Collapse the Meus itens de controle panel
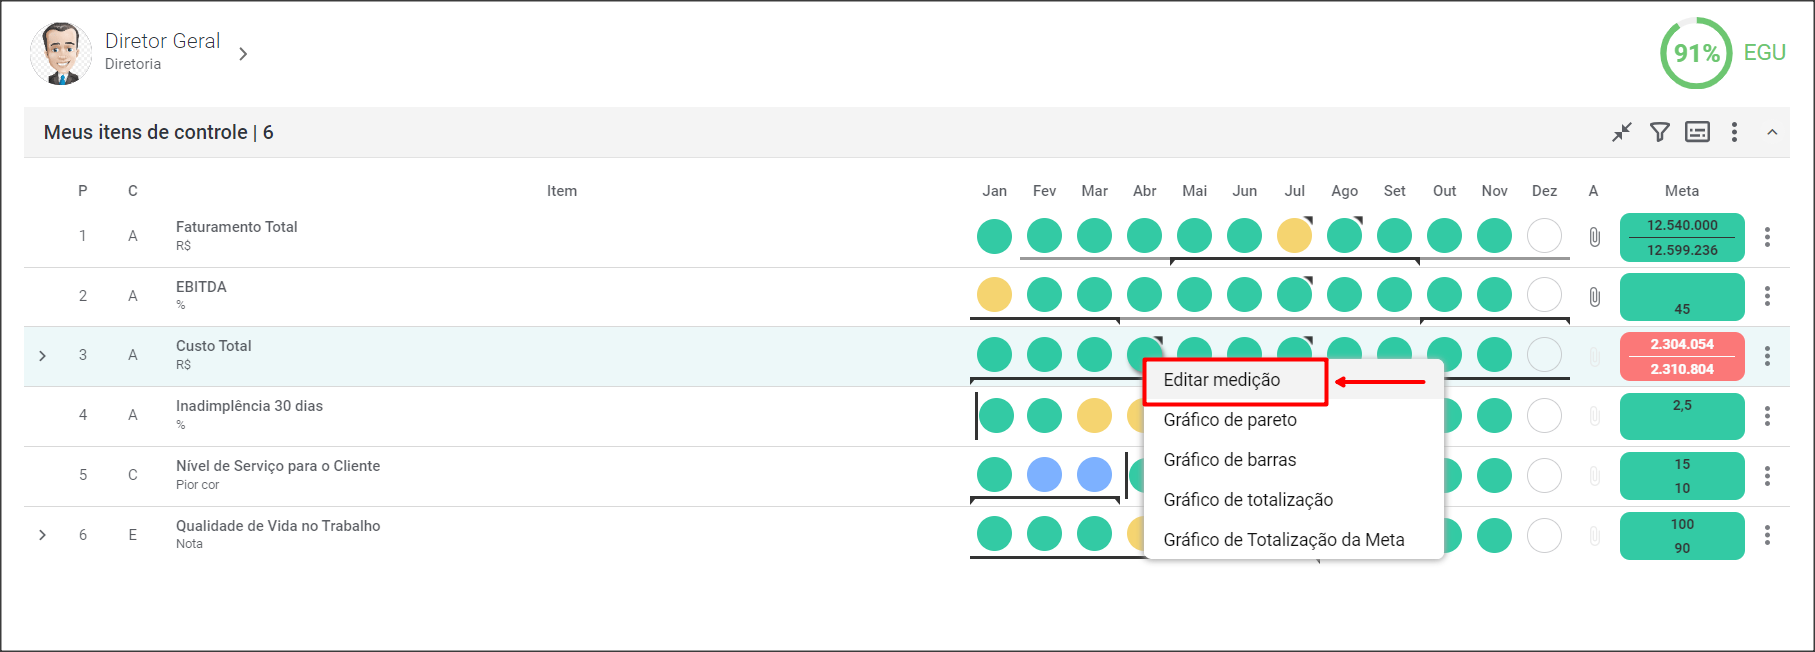Screen dimensions: 1815x652 (1772, 132)
